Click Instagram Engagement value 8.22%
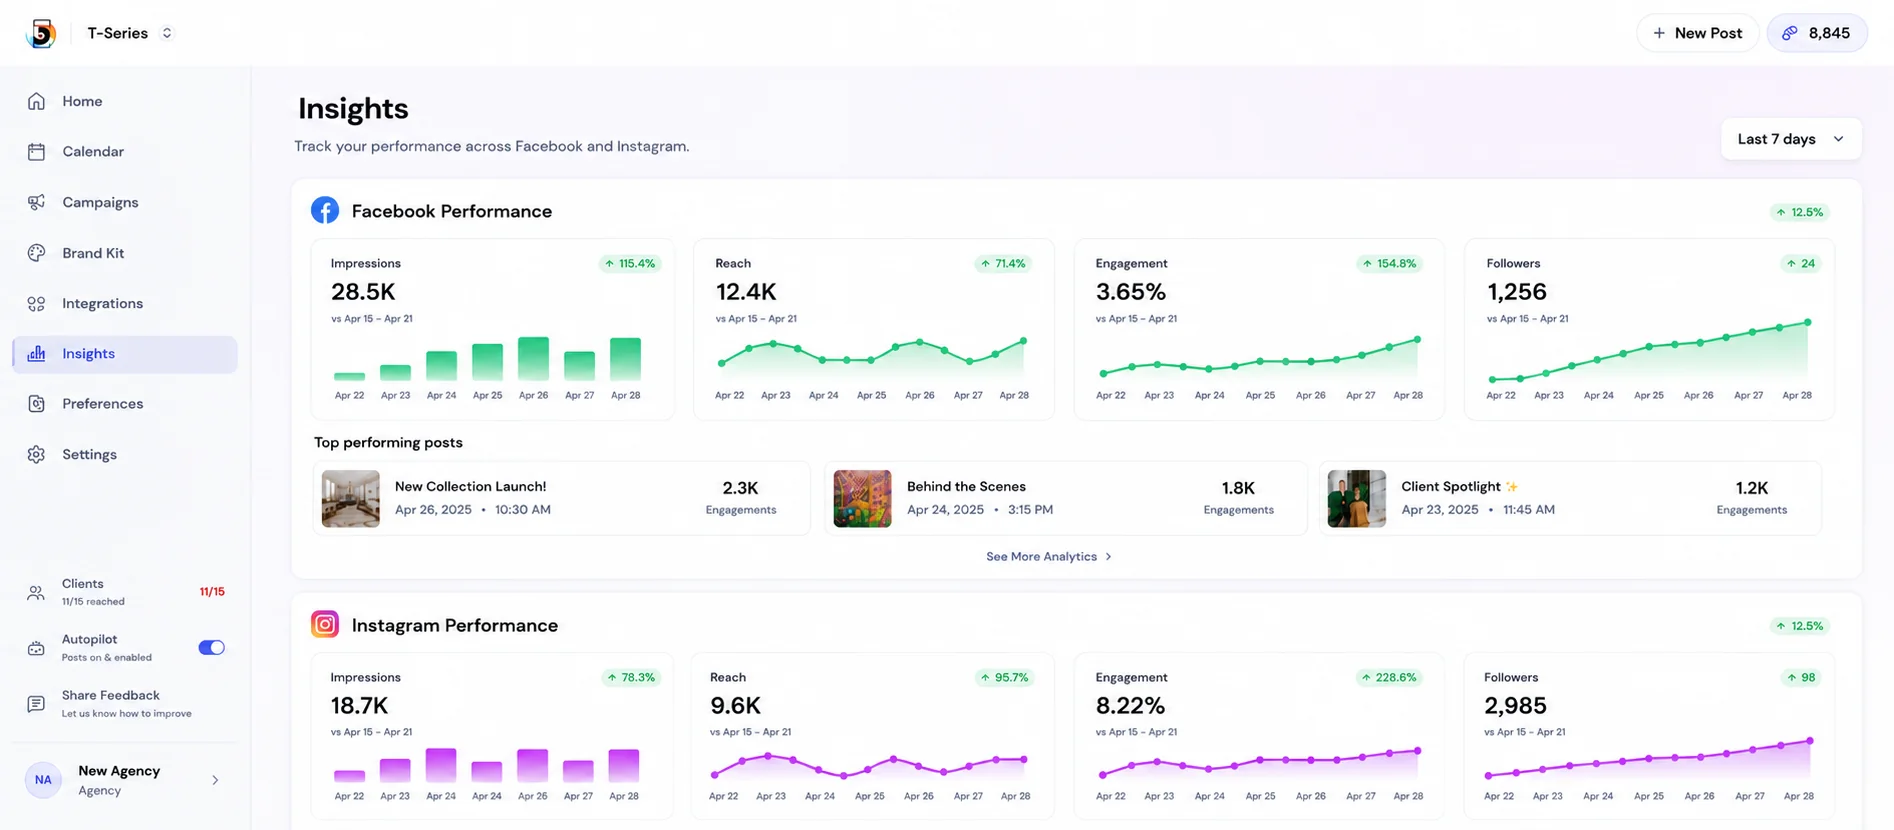Screen dimensions: 1894x830 [x=1130, y=706]
